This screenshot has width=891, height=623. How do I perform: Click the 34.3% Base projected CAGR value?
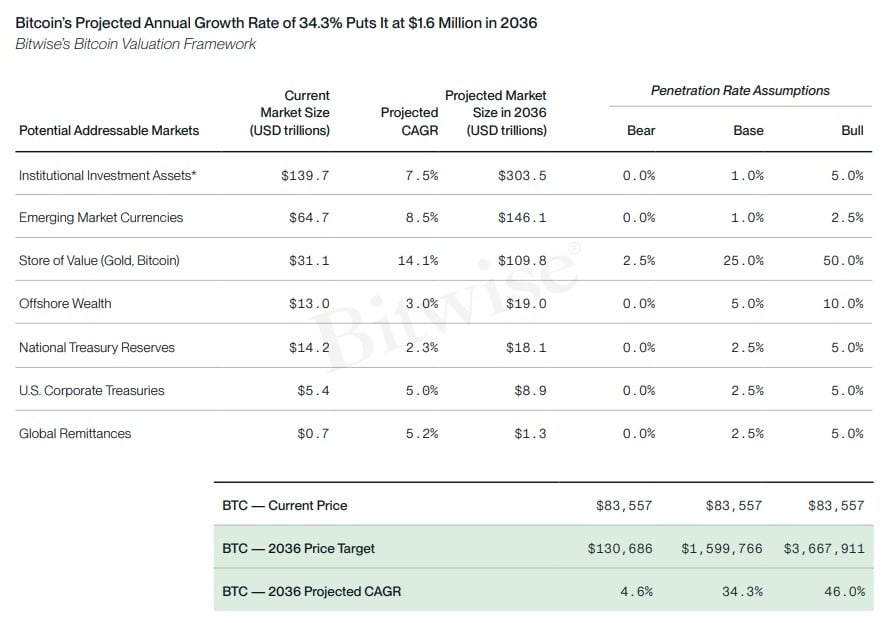[x=742, y=592]
